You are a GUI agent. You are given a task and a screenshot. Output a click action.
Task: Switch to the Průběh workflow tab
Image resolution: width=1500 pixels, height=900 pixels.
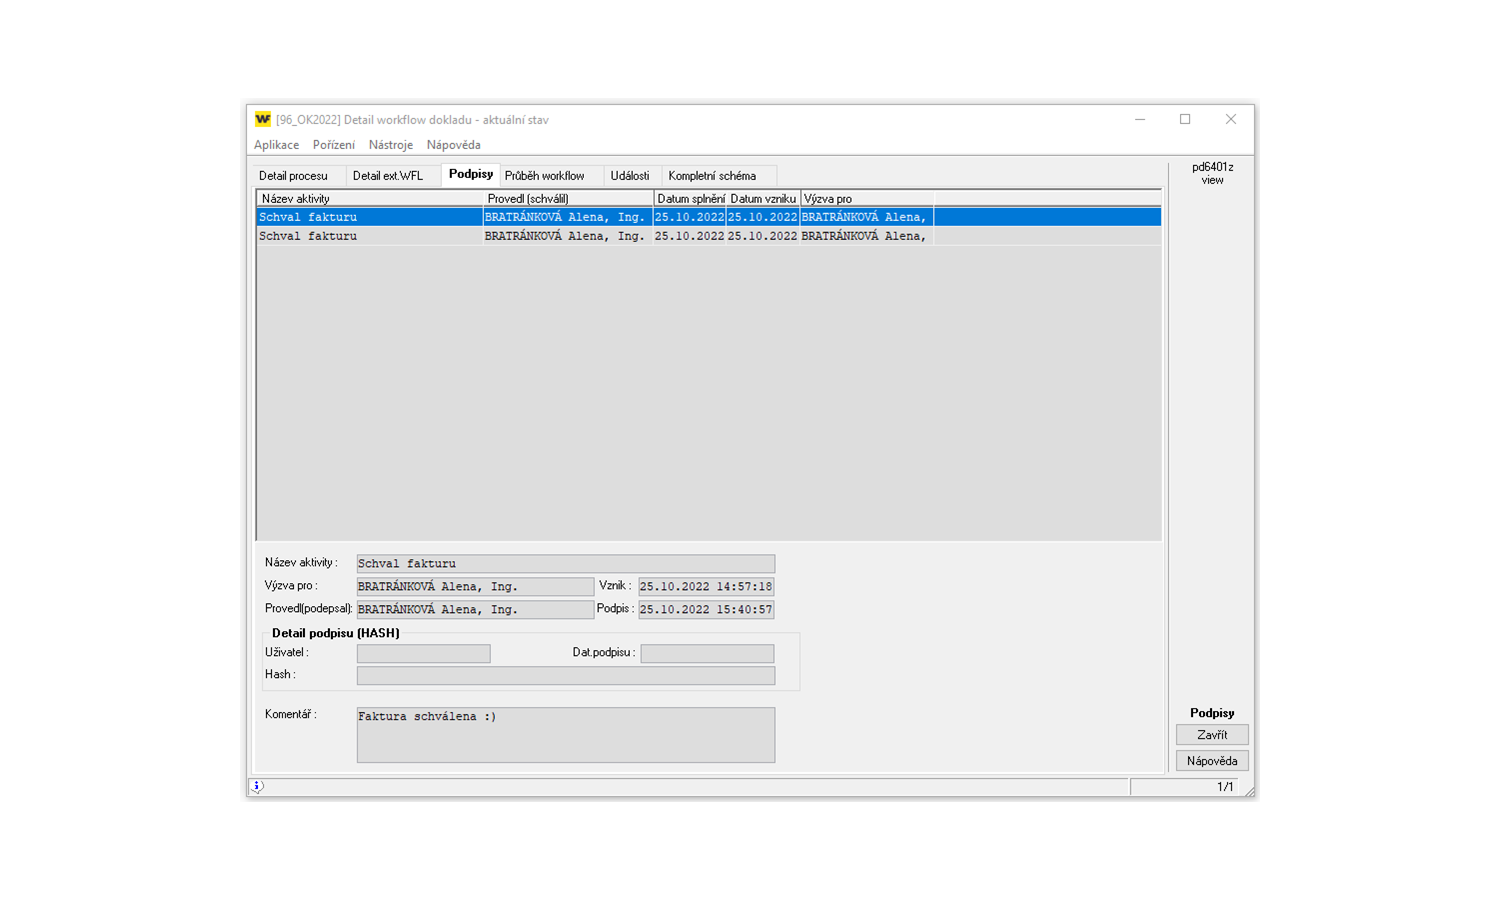pos(544,176)
